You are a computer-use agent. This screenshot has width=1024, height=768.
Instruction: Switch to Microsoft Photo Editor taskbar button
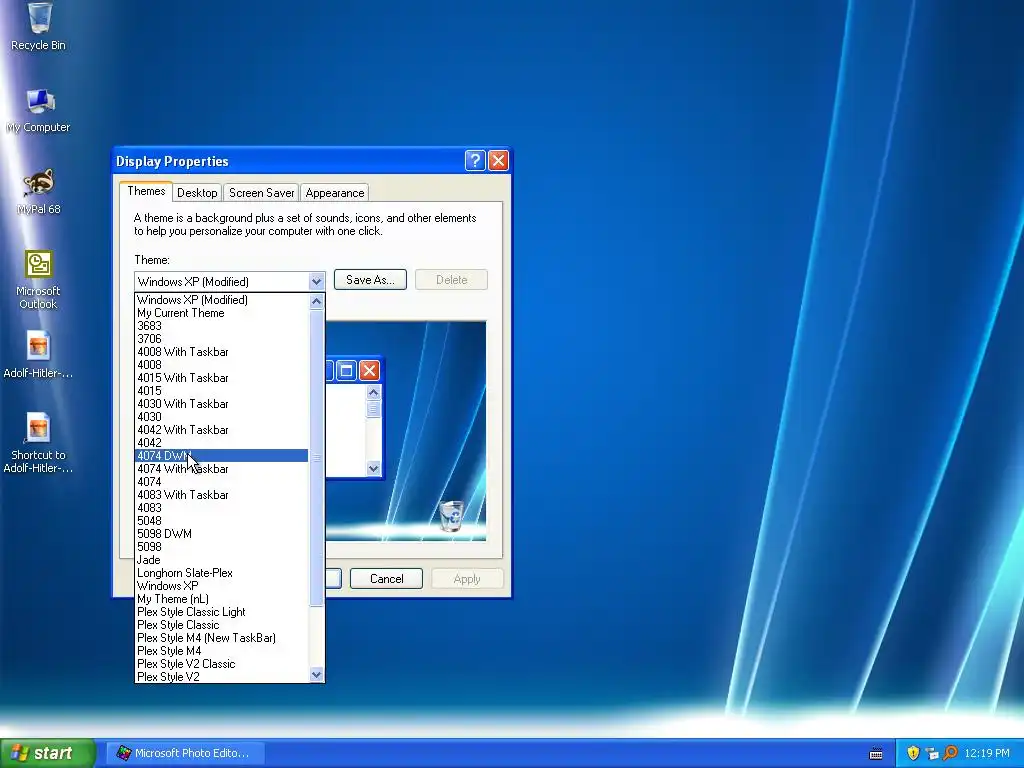185,753
